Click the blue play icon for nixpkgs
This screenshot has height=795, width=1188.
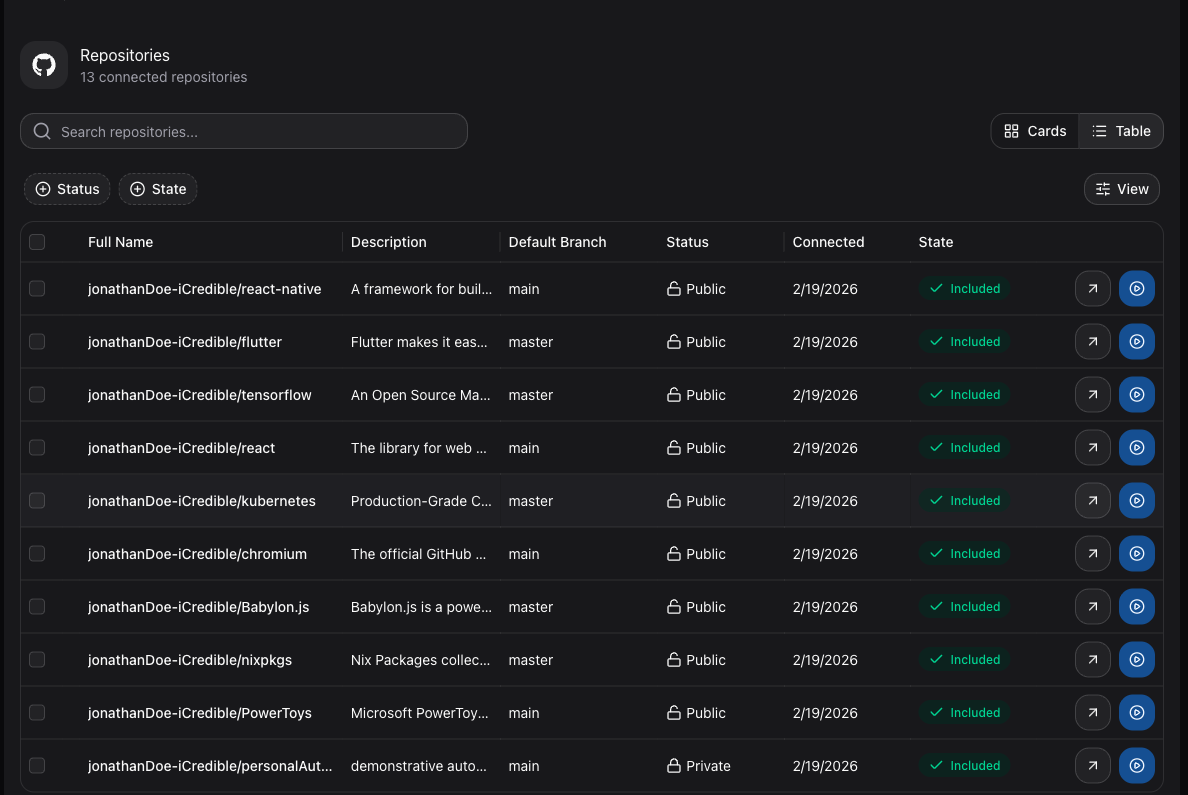tap(1137, 660)
